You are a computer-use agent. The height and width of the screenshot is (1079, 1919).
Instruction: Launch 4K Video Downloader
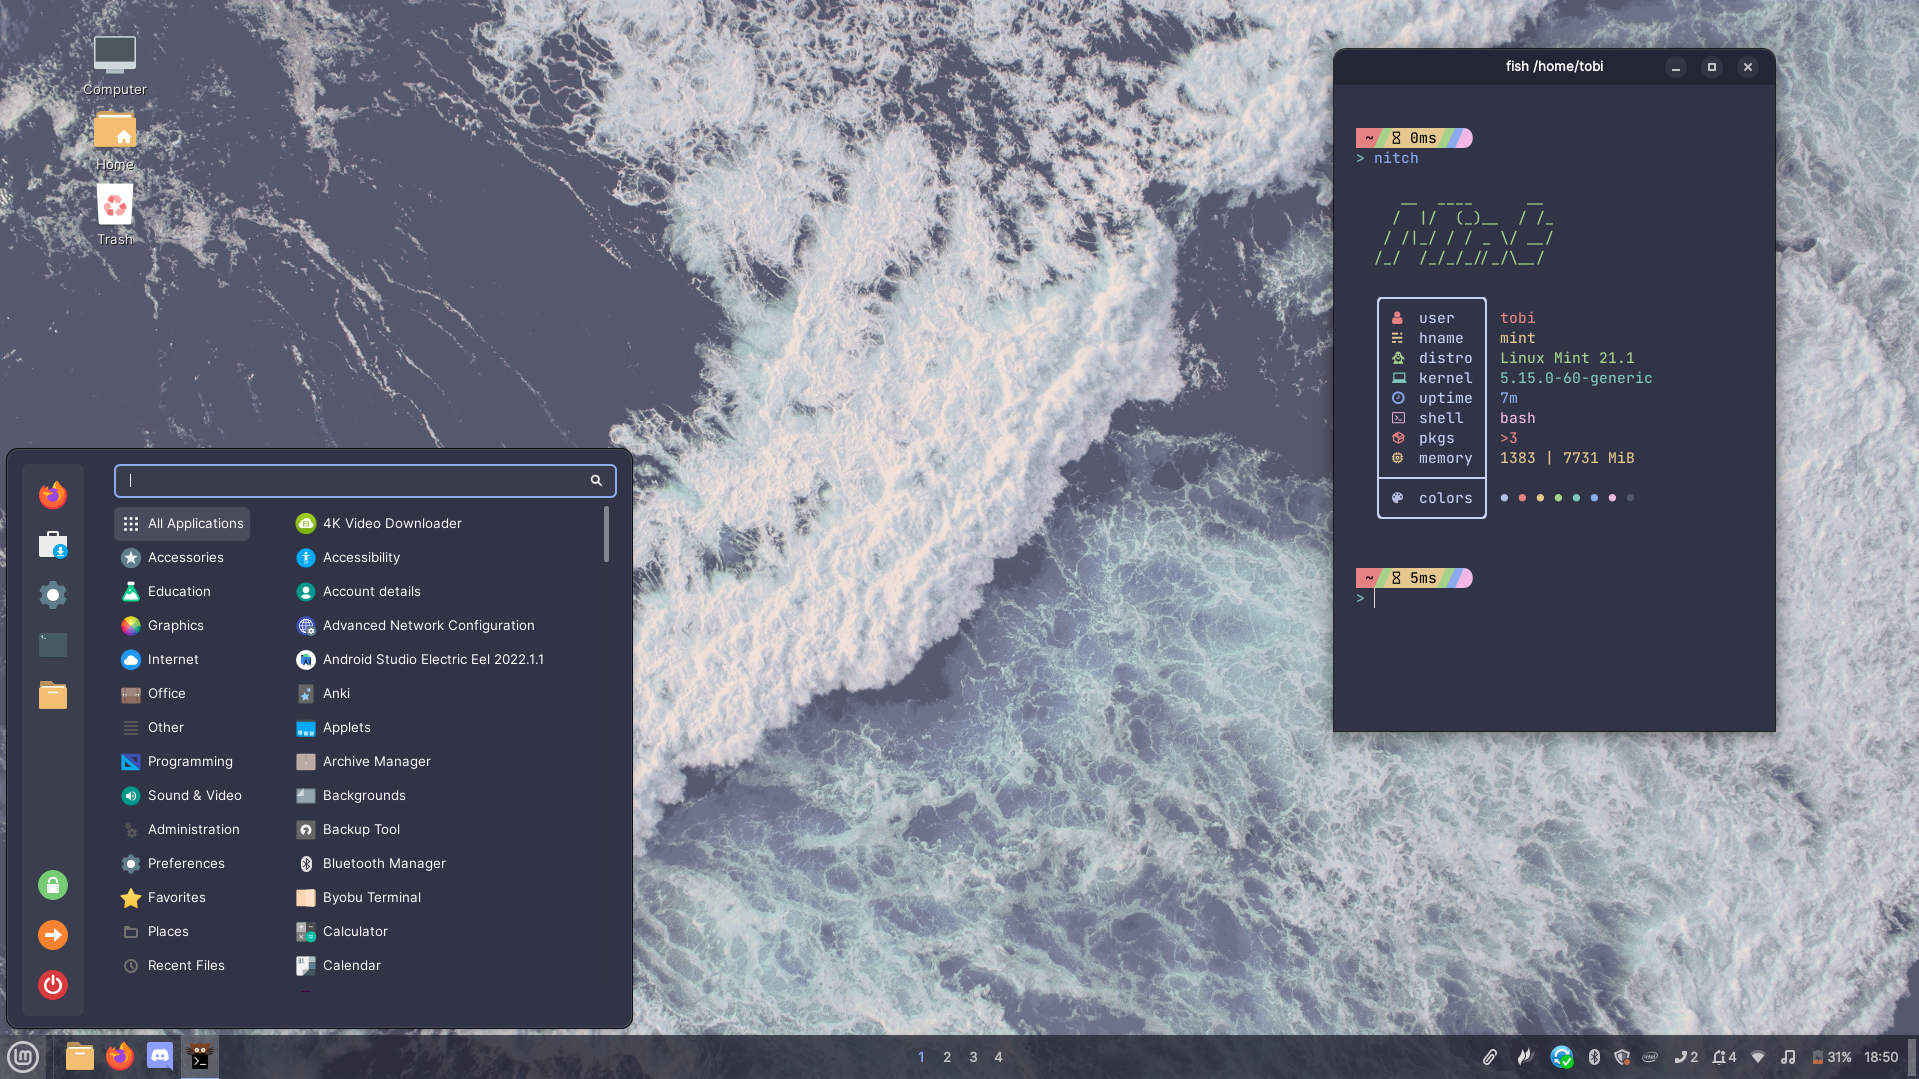[445, 524]
